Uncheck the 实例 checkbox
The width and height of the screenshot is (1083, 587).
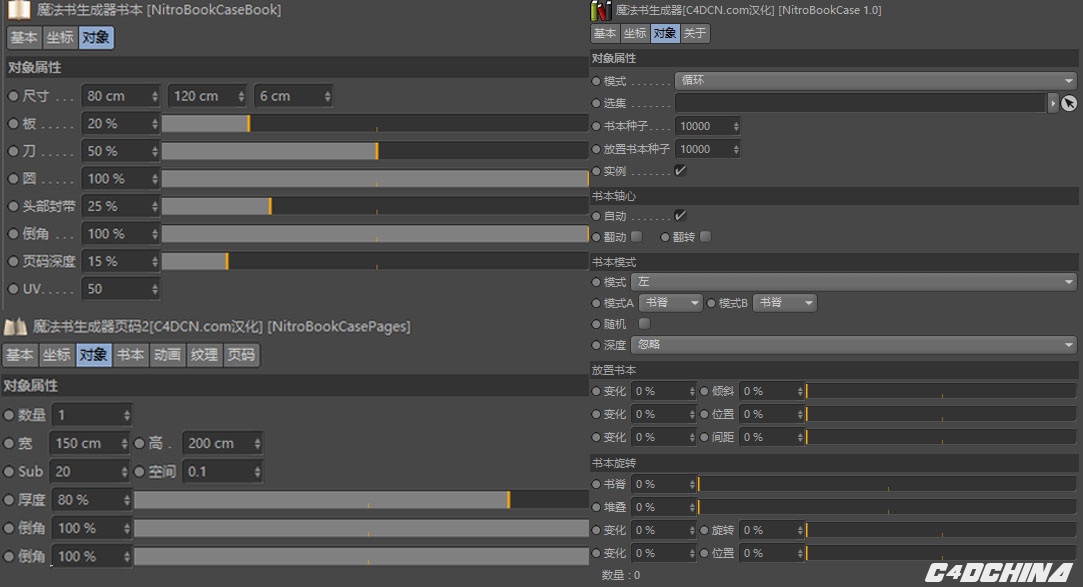[x=680, y=171]
